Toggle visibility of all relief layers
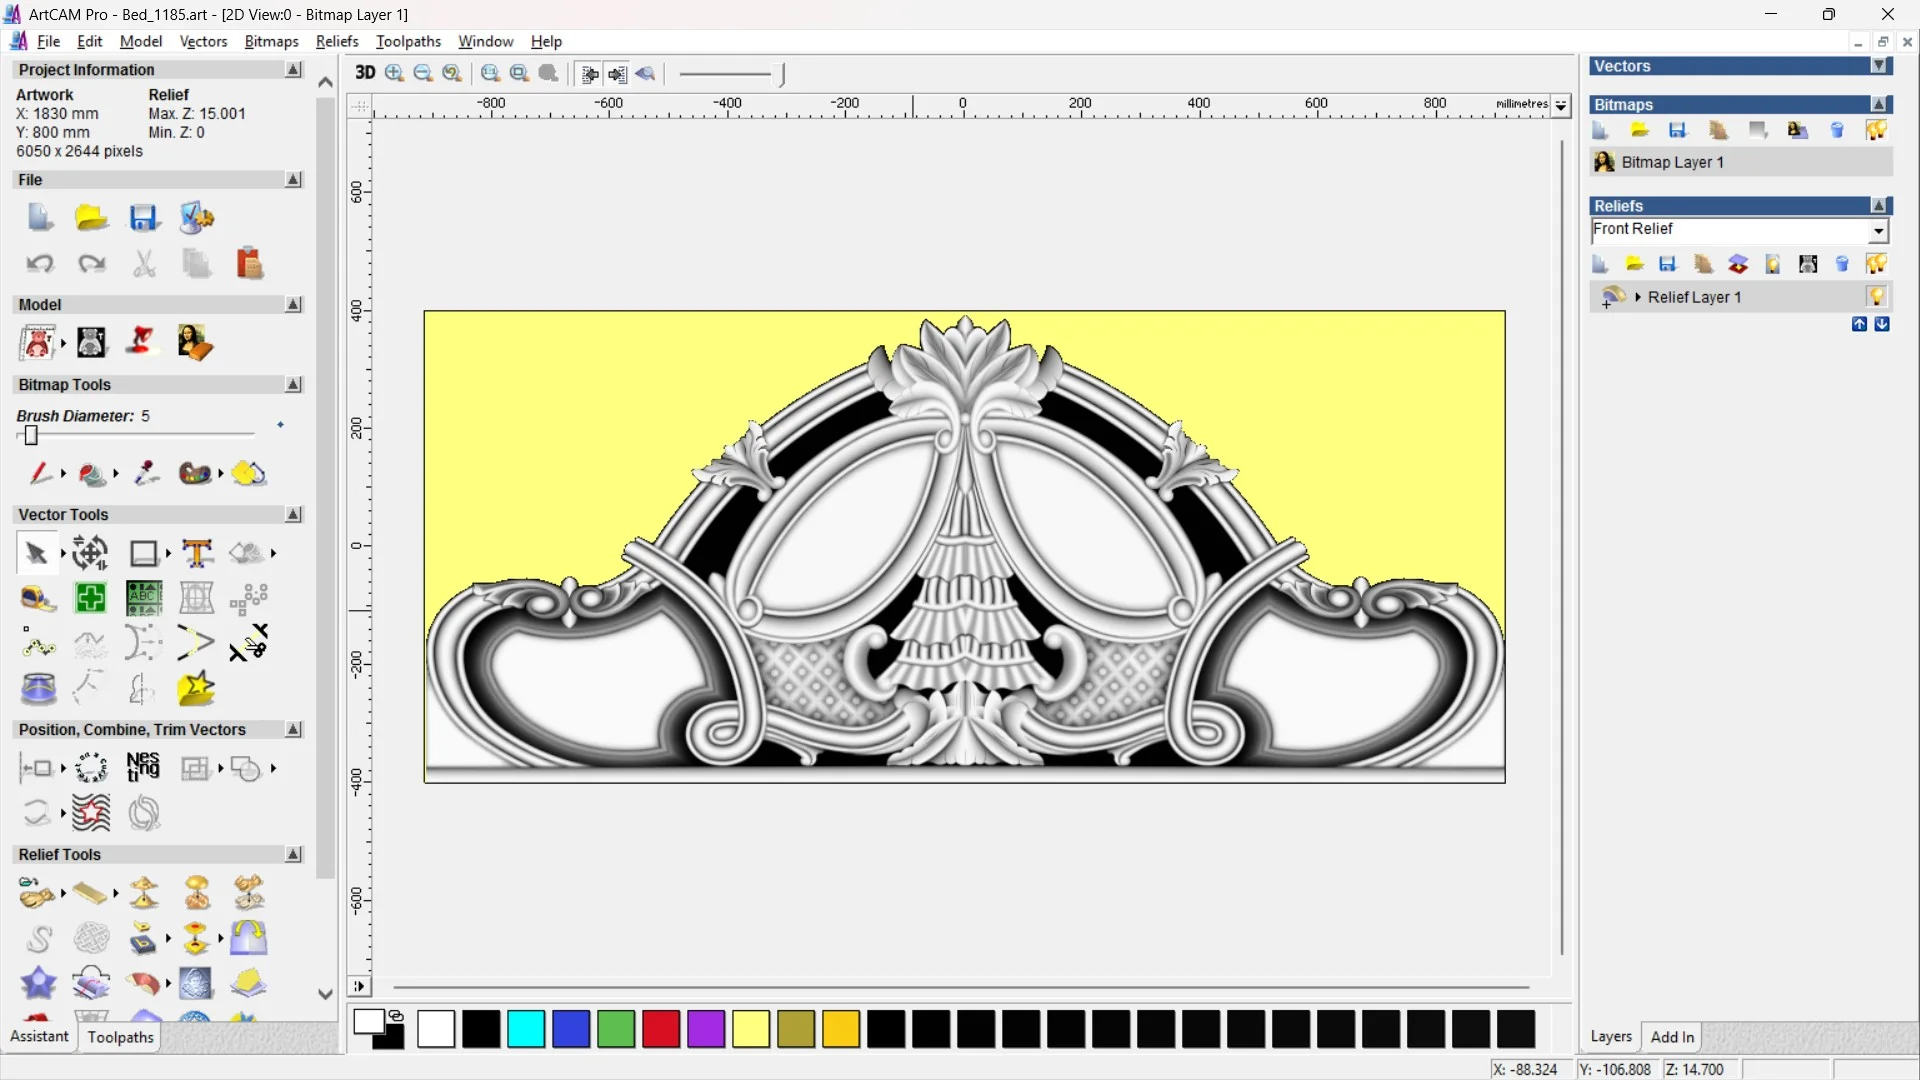Image resolution: width=1920 pixels, height=1080 pixels. [1876, 264]
